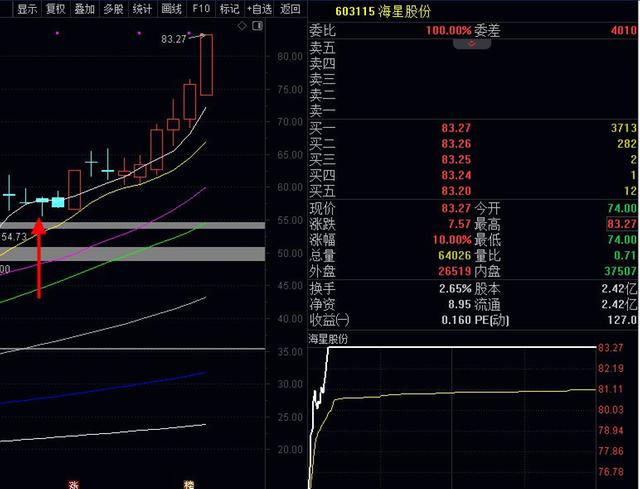Click the 卖一 row label

click(322, 110)
